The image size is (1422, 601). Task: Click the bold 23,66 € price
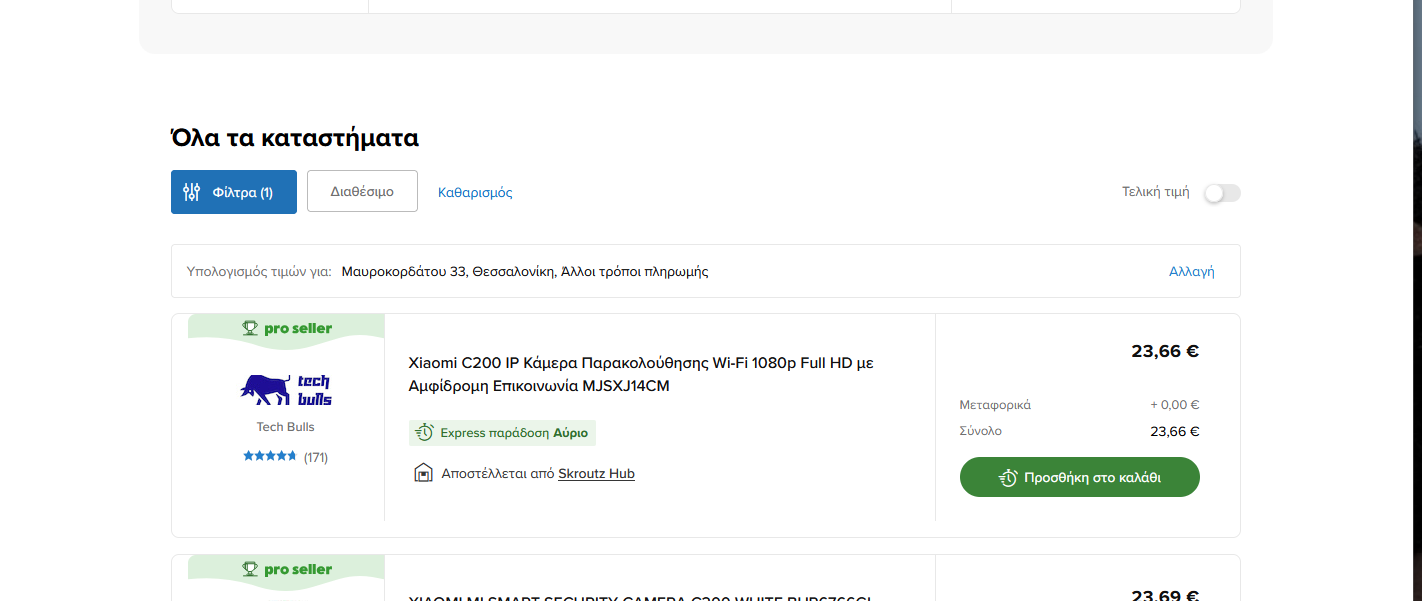pos(1165,351)
